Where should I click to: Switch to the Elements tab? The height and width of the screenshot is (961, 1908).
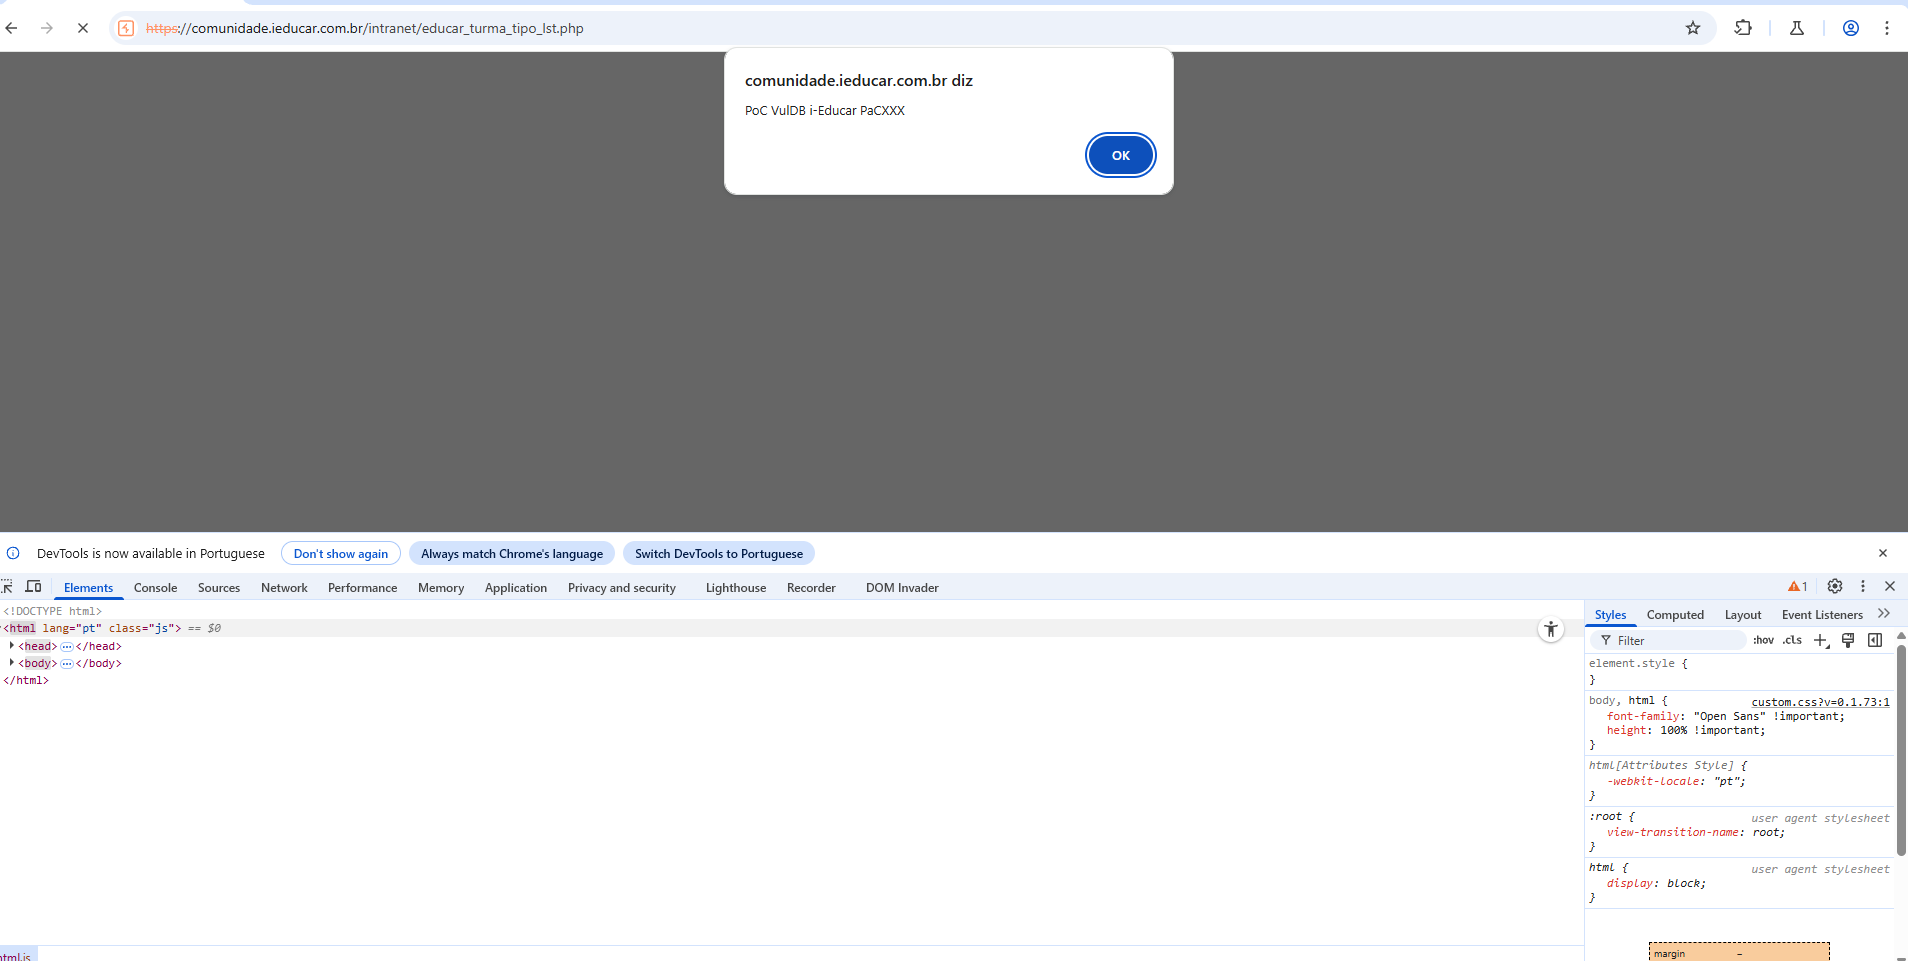tap(88, 588)
